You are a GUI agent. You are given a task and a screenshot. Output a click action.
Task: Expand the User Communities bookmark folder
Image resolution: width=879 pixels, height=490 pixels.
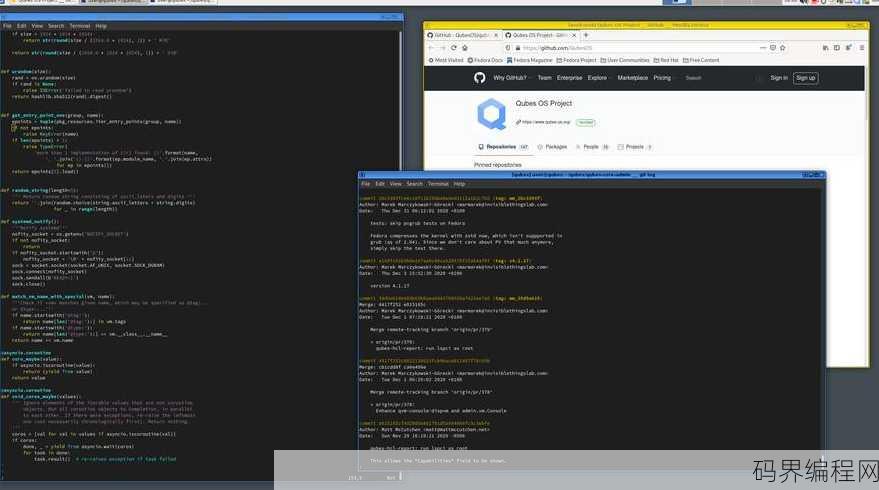624,60
